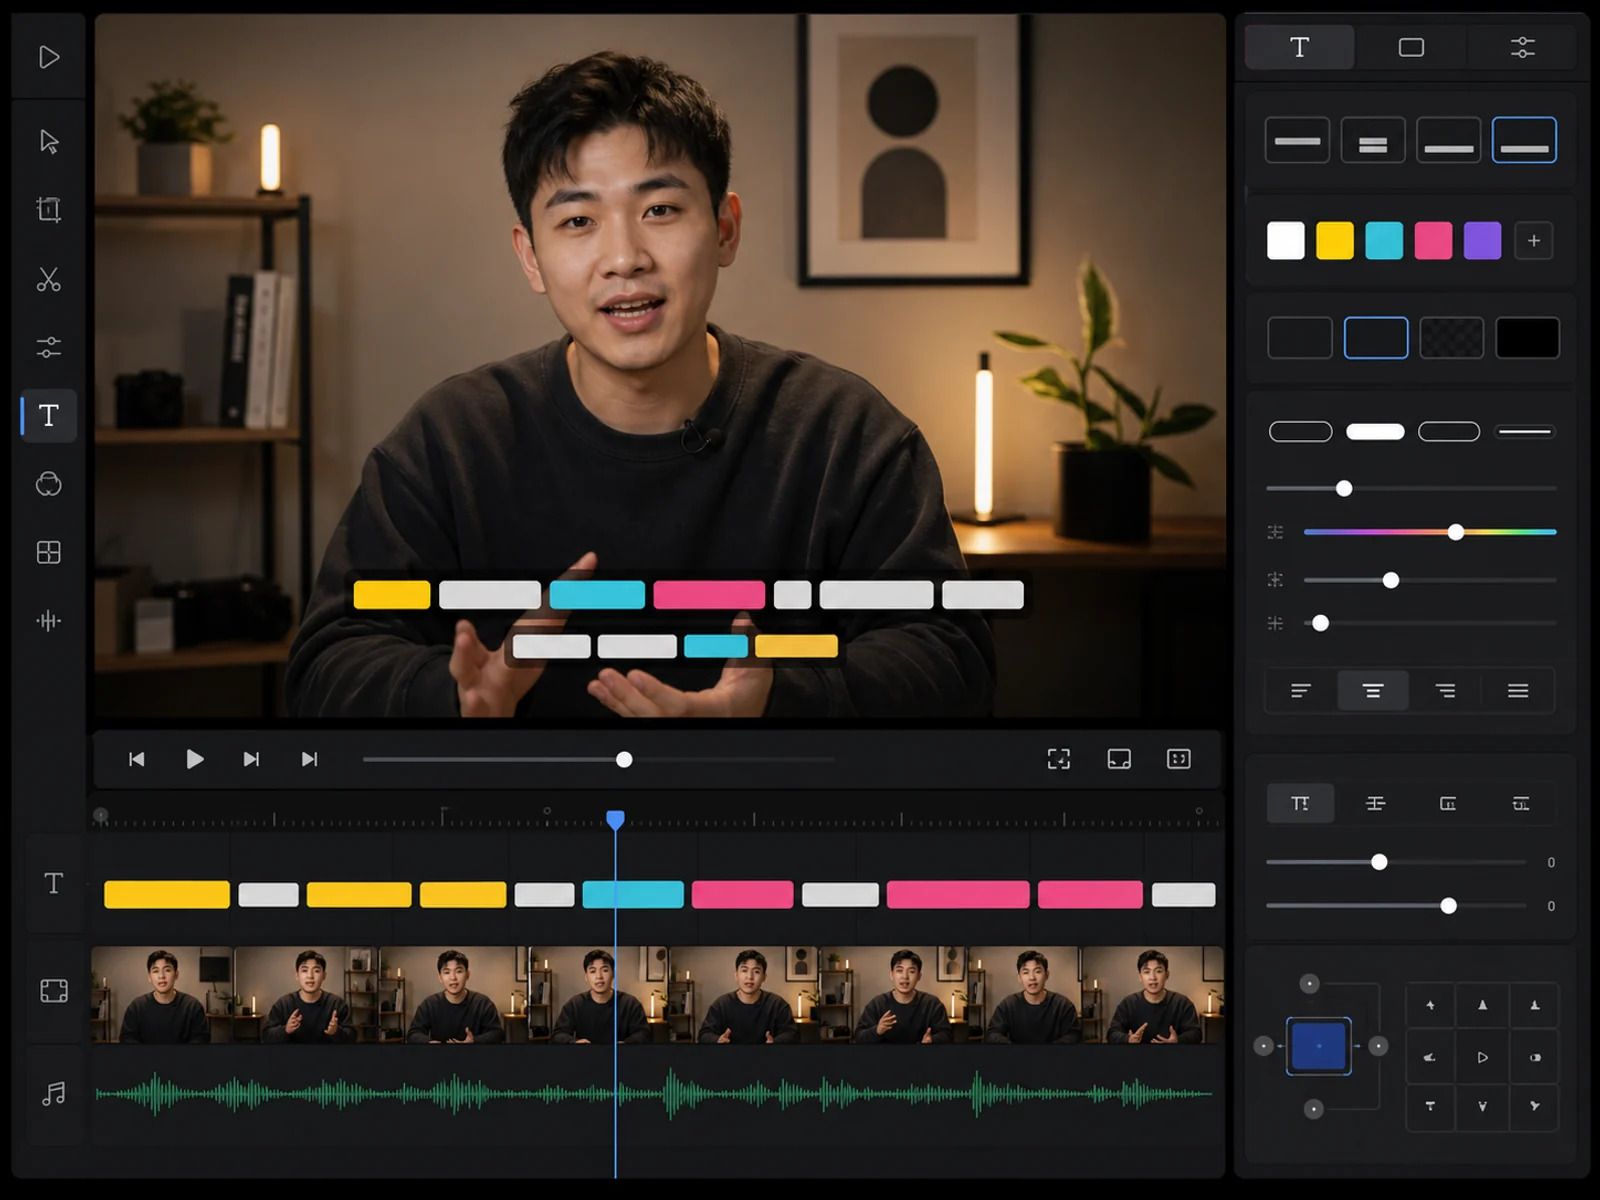
Task: Click the music note audio track icon
Action: [x=54, y=1093]
